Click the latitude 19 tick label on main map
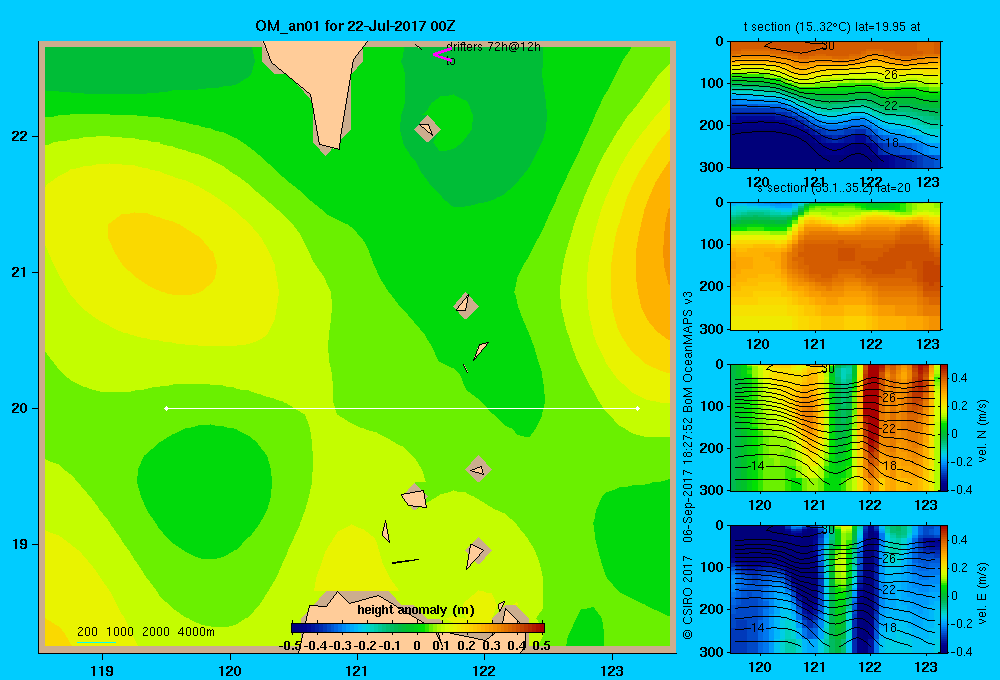Screen dimensions: 1000x680 tap(20, 544)
